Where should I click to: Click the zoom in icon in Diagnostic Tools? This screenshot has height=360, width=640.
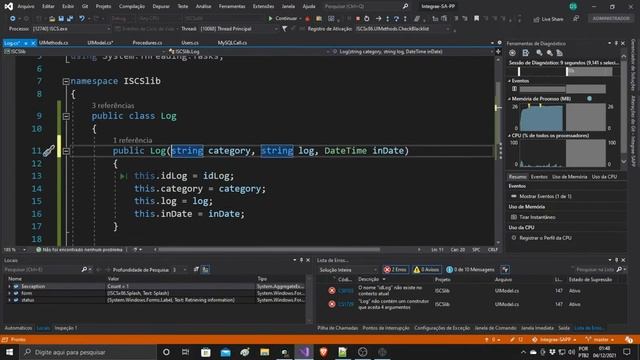540,53
